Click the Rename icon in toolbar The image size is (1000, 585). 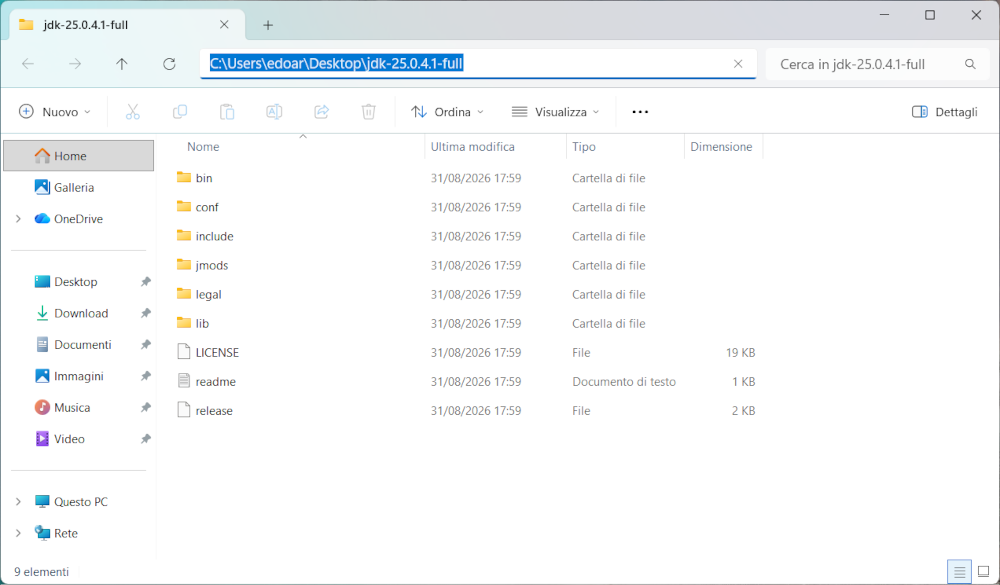(x=274, y=112)
